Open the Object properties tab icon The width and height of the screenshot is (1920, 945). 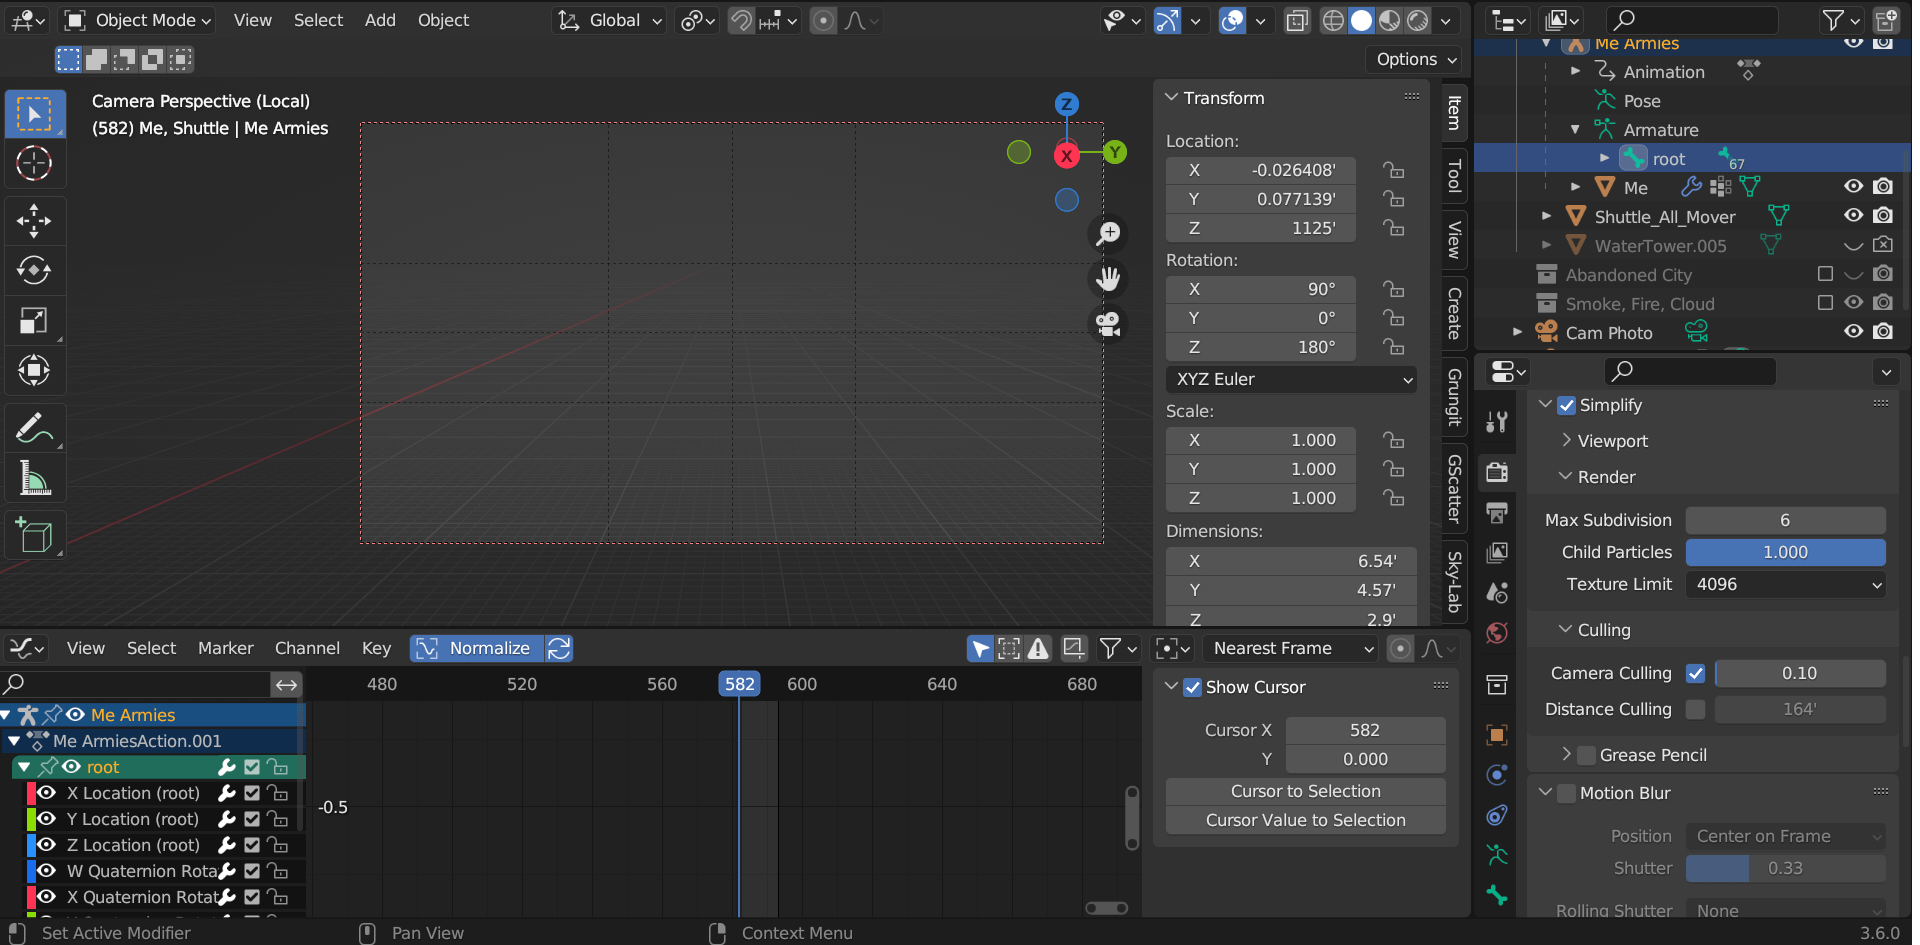[x=1497, y=735]
